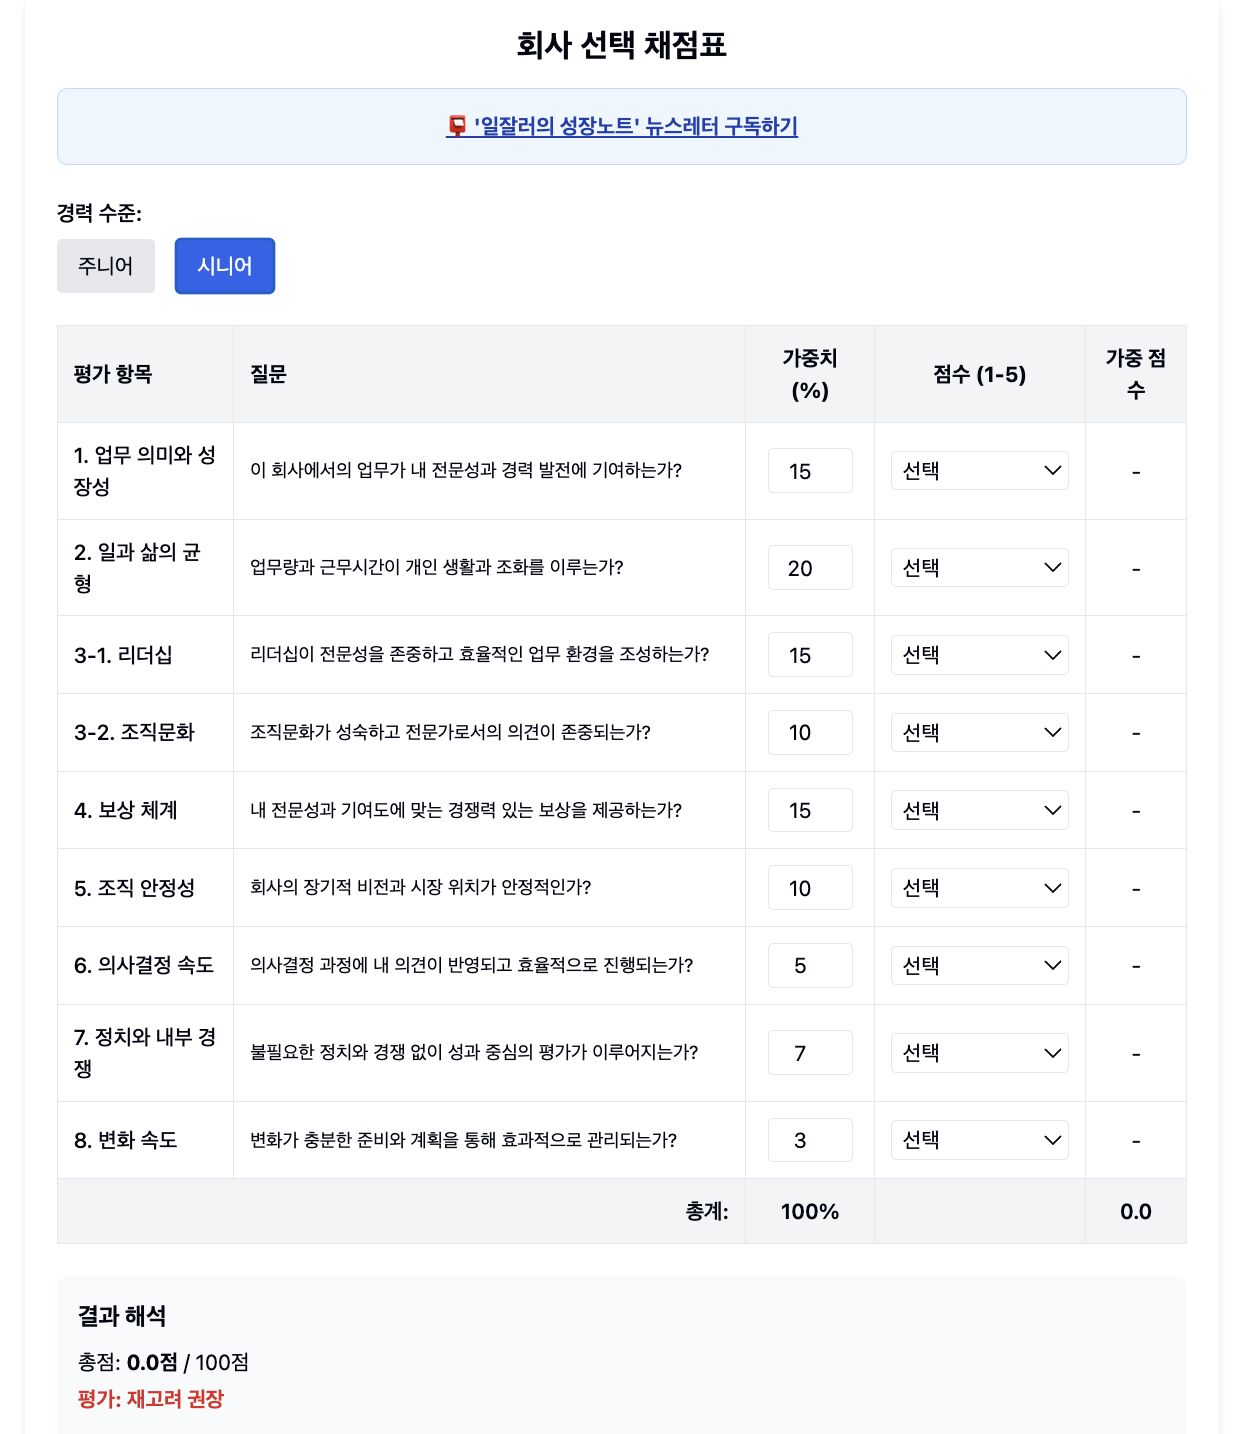Click the red pin icon beside newsletter text

point(456,125)
